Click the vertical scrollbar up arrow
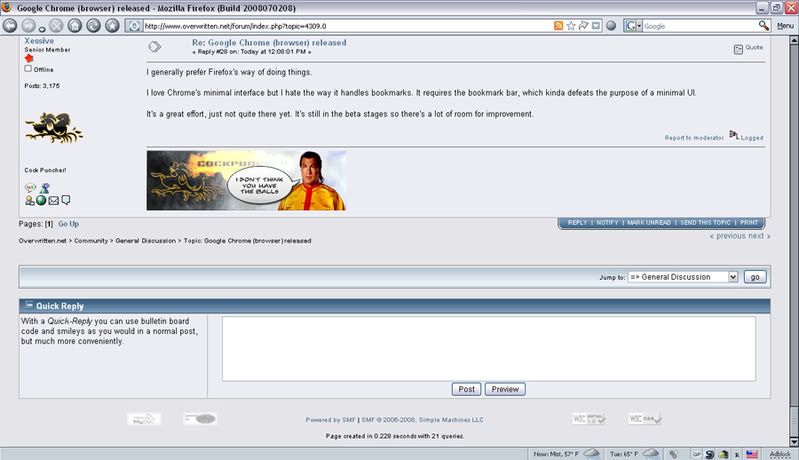 tap(794, 40)
